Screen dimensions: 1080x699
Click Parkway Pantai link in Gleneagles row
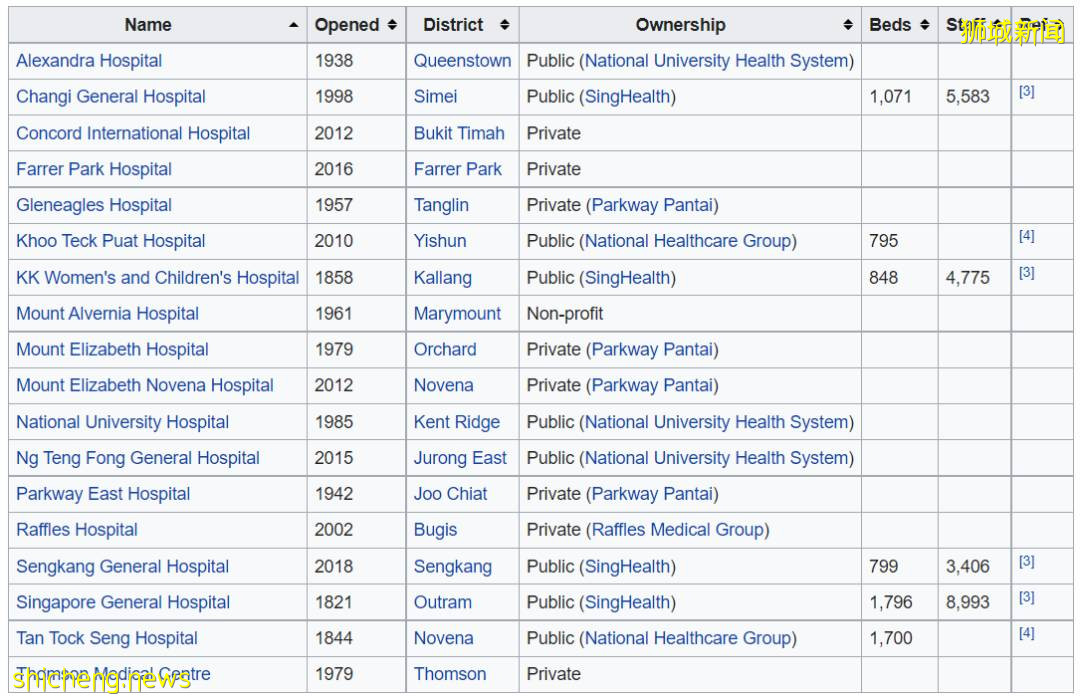[x=652, y=205]
